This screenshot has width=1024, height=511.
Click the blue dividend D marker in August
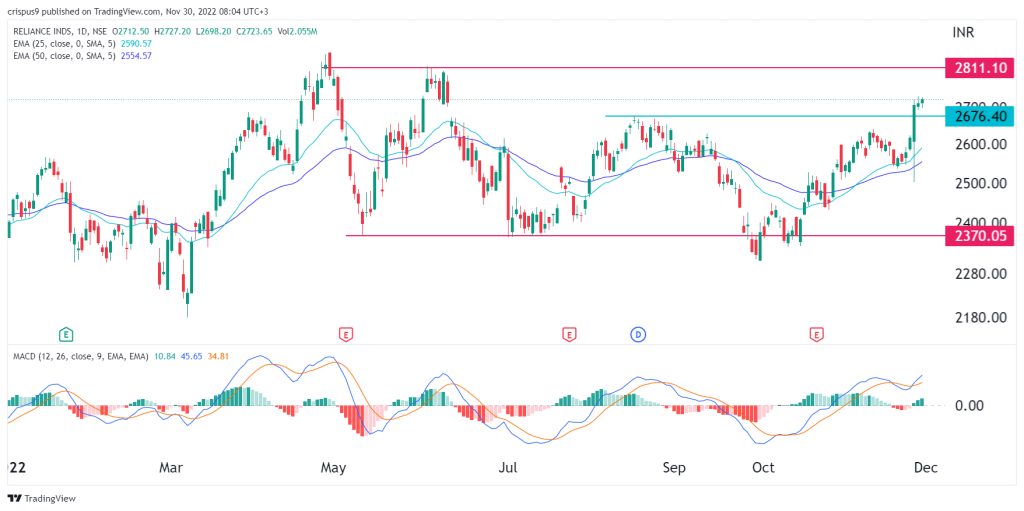click(638, 335)
